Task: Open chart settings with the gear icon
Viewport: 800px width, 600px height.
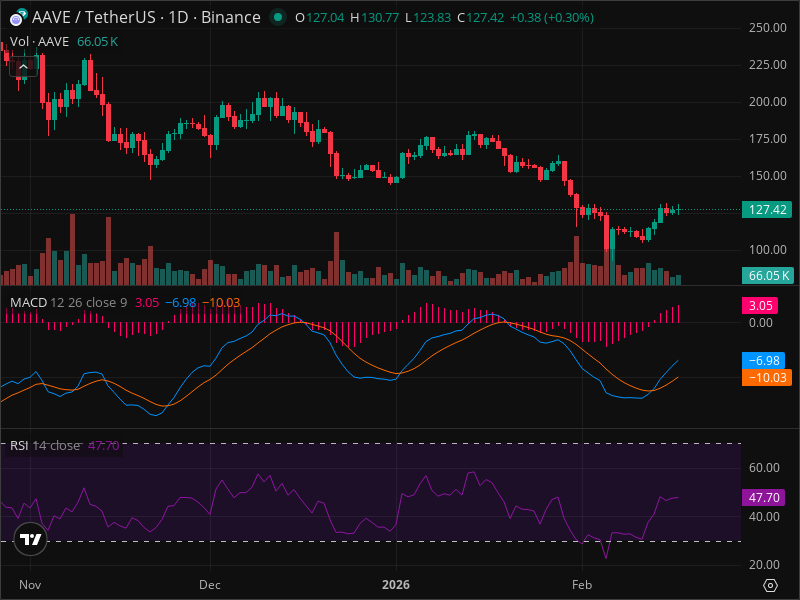Action: click(770, 585)
